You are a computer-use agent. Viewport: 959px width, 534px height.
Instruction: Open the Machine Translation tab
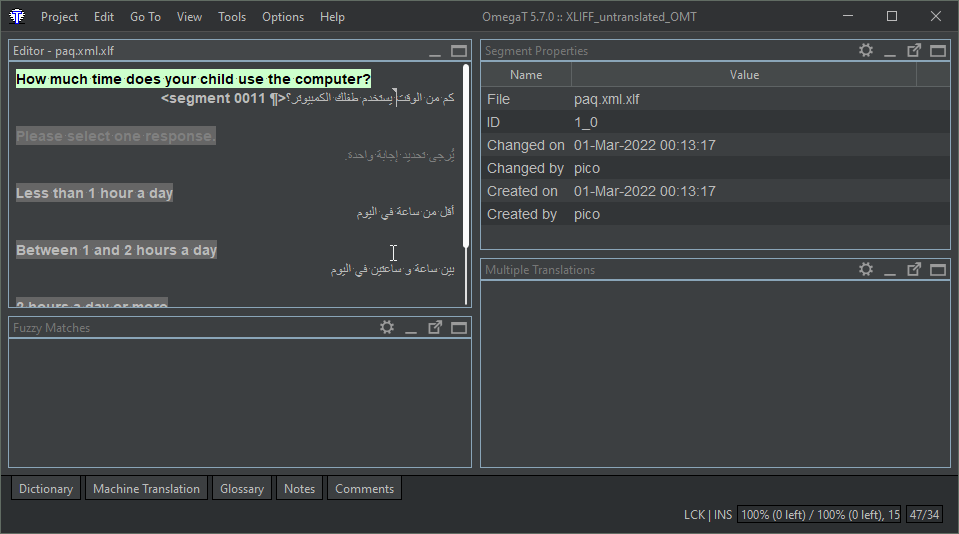[x=146, y=489]
